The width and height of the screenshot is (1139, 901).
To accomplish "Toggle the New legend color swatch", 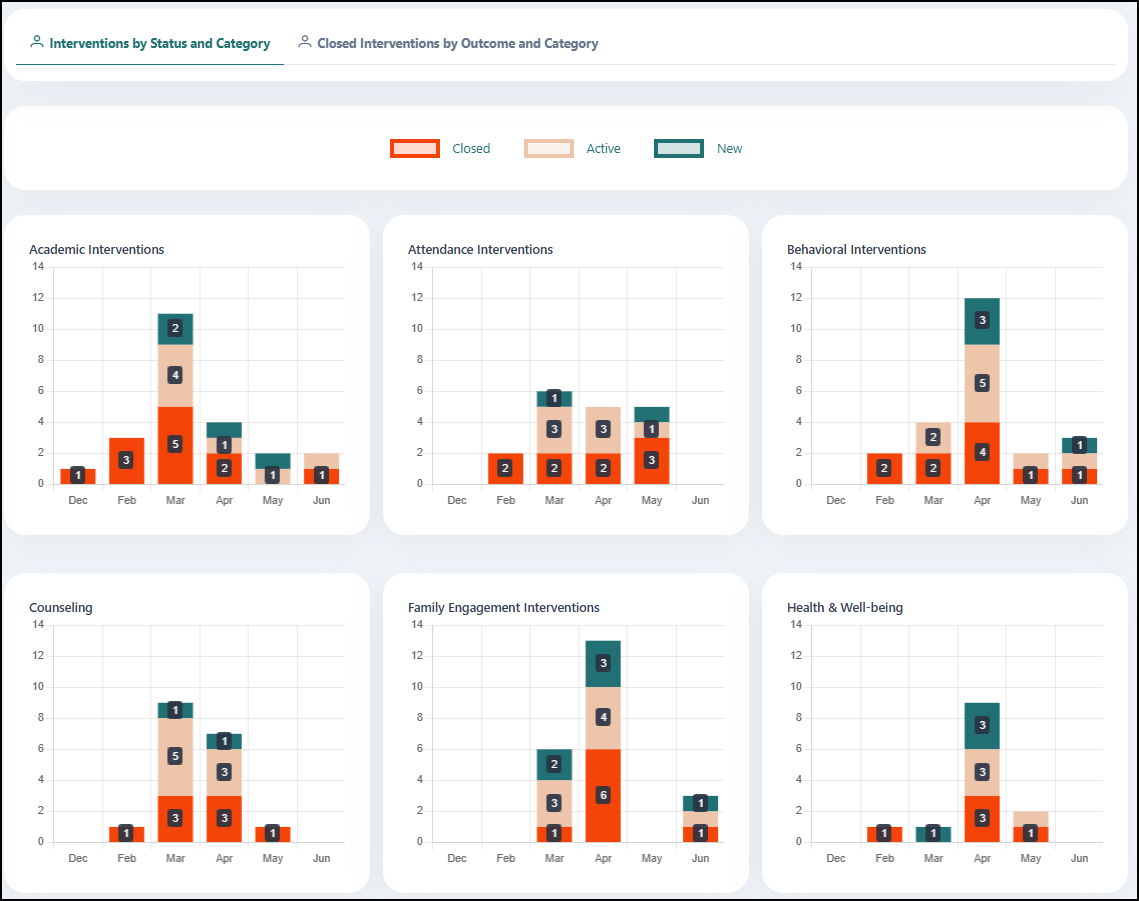I will coord(678,148).
